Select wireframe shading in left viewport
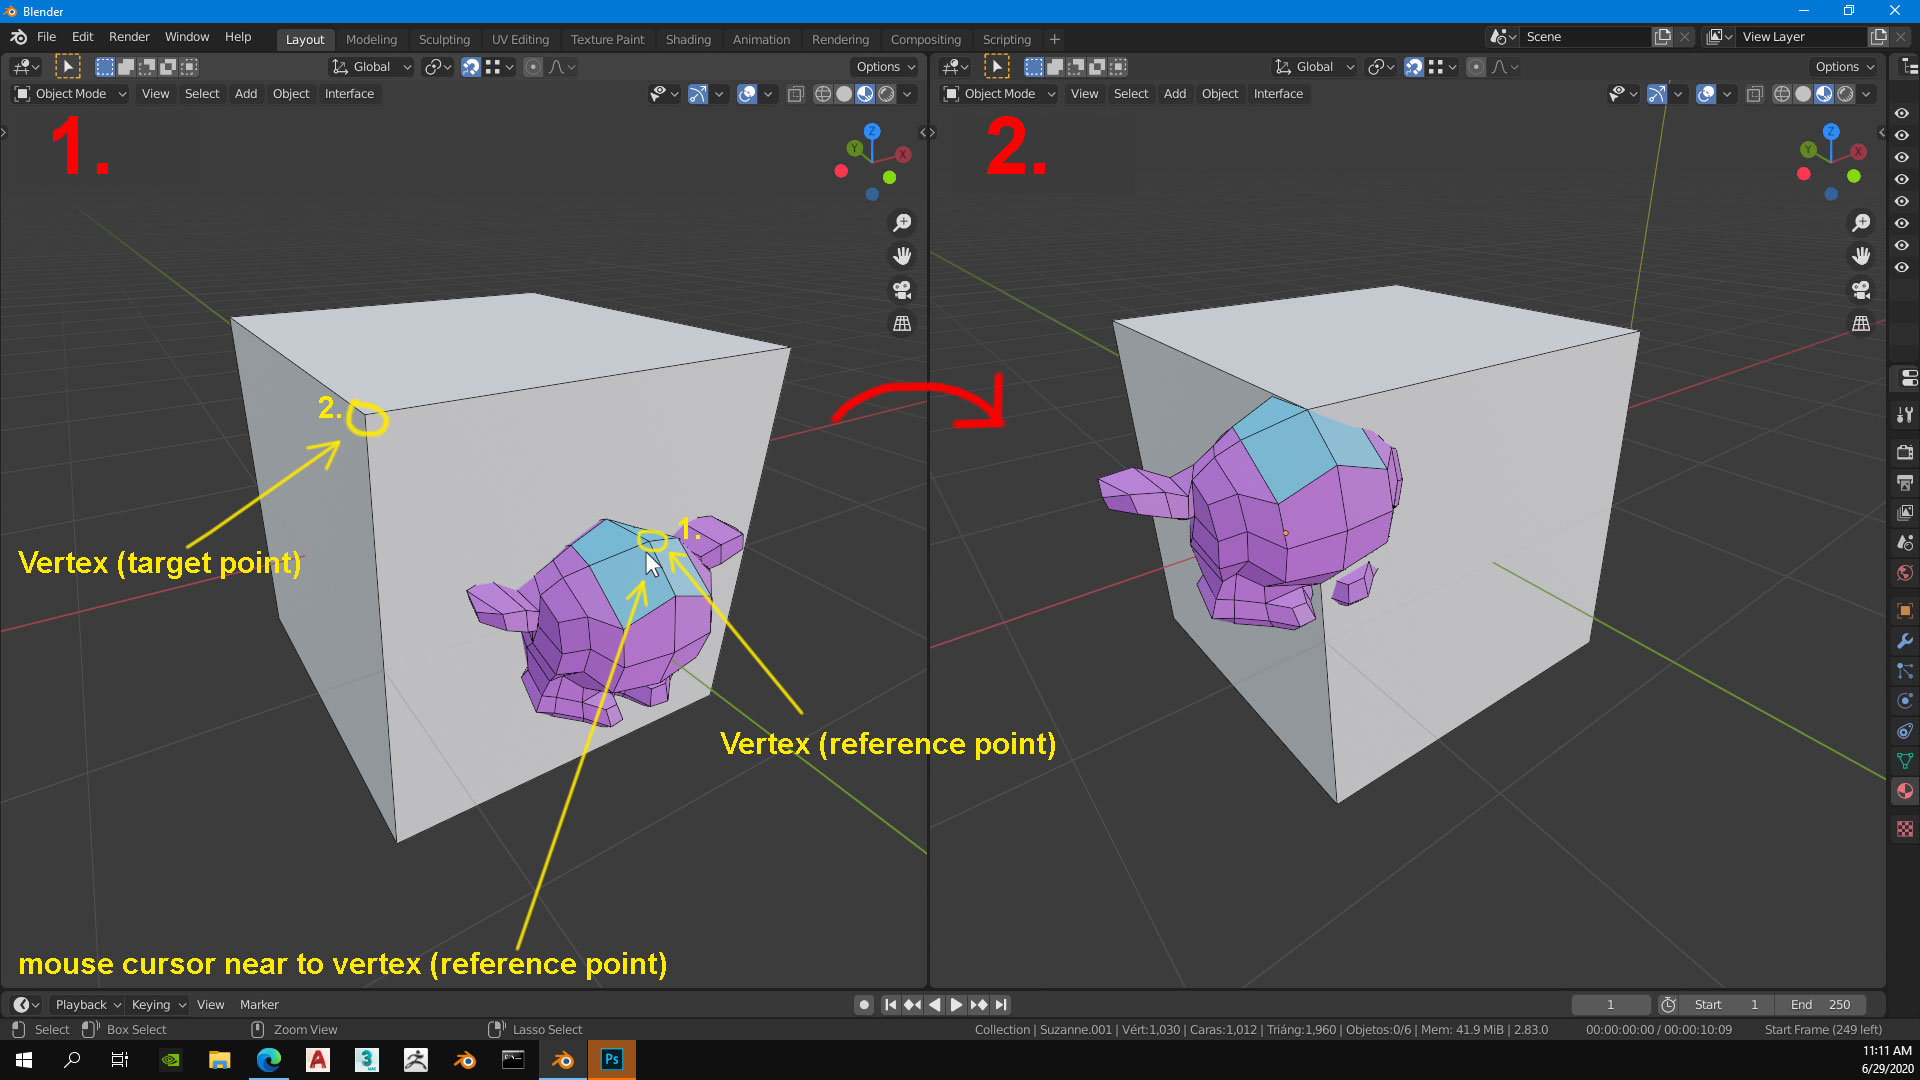This screenshot has width=1920, height=1080. [823, 94]
